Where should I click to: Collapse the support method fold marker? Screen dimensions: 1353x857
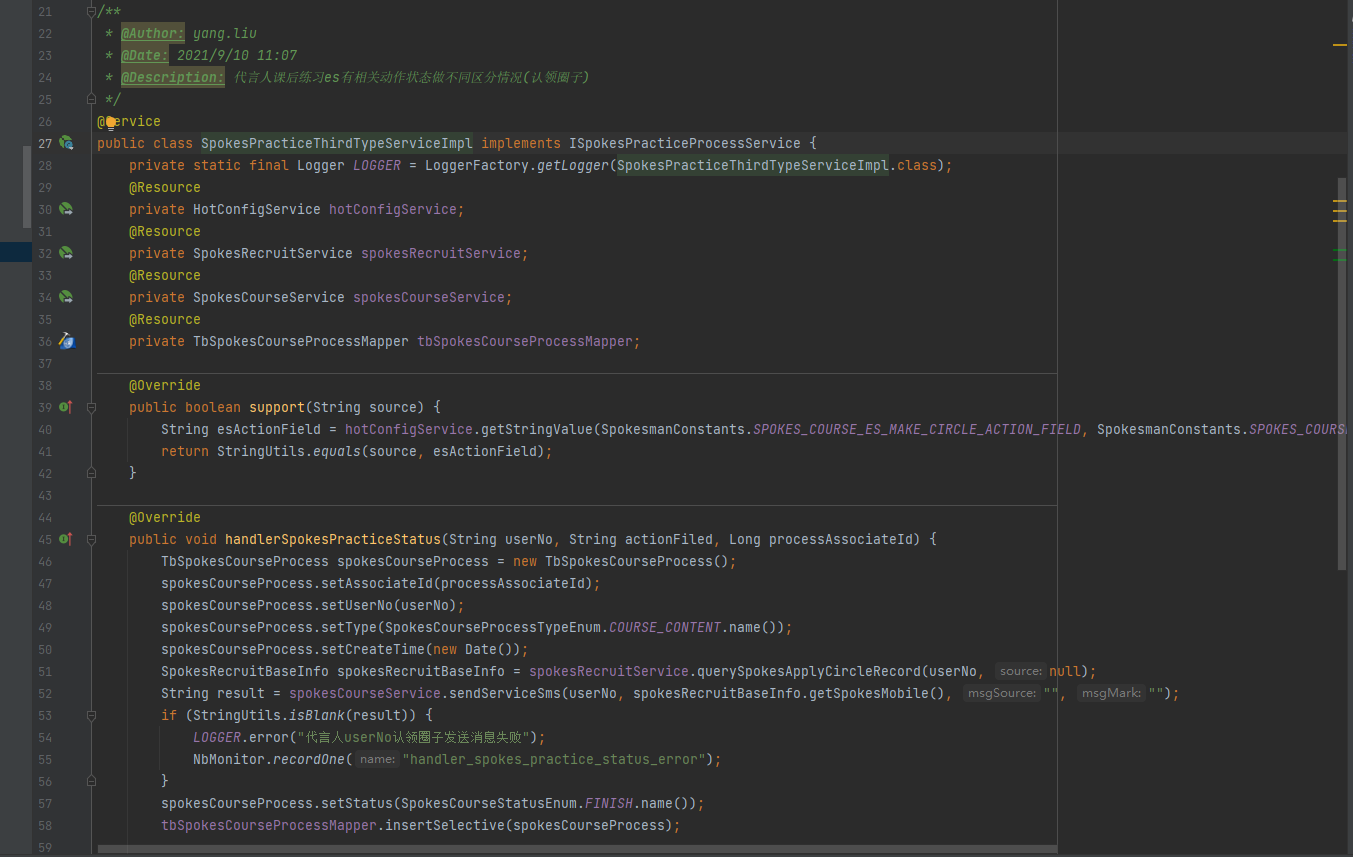coord(91,407)
